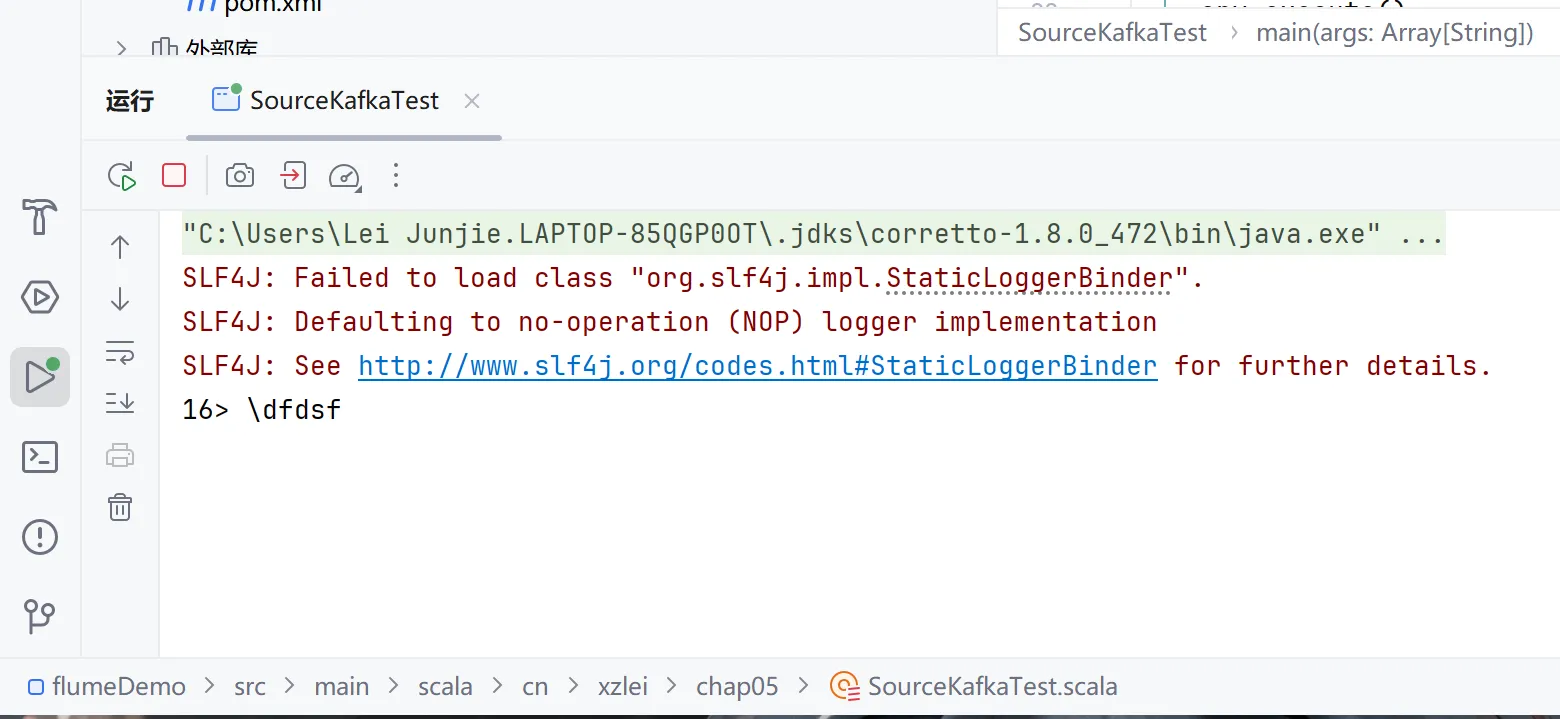This screenshot has width=1560, height=719.
Task: Open the Git version control window
Action: [40, 616]
